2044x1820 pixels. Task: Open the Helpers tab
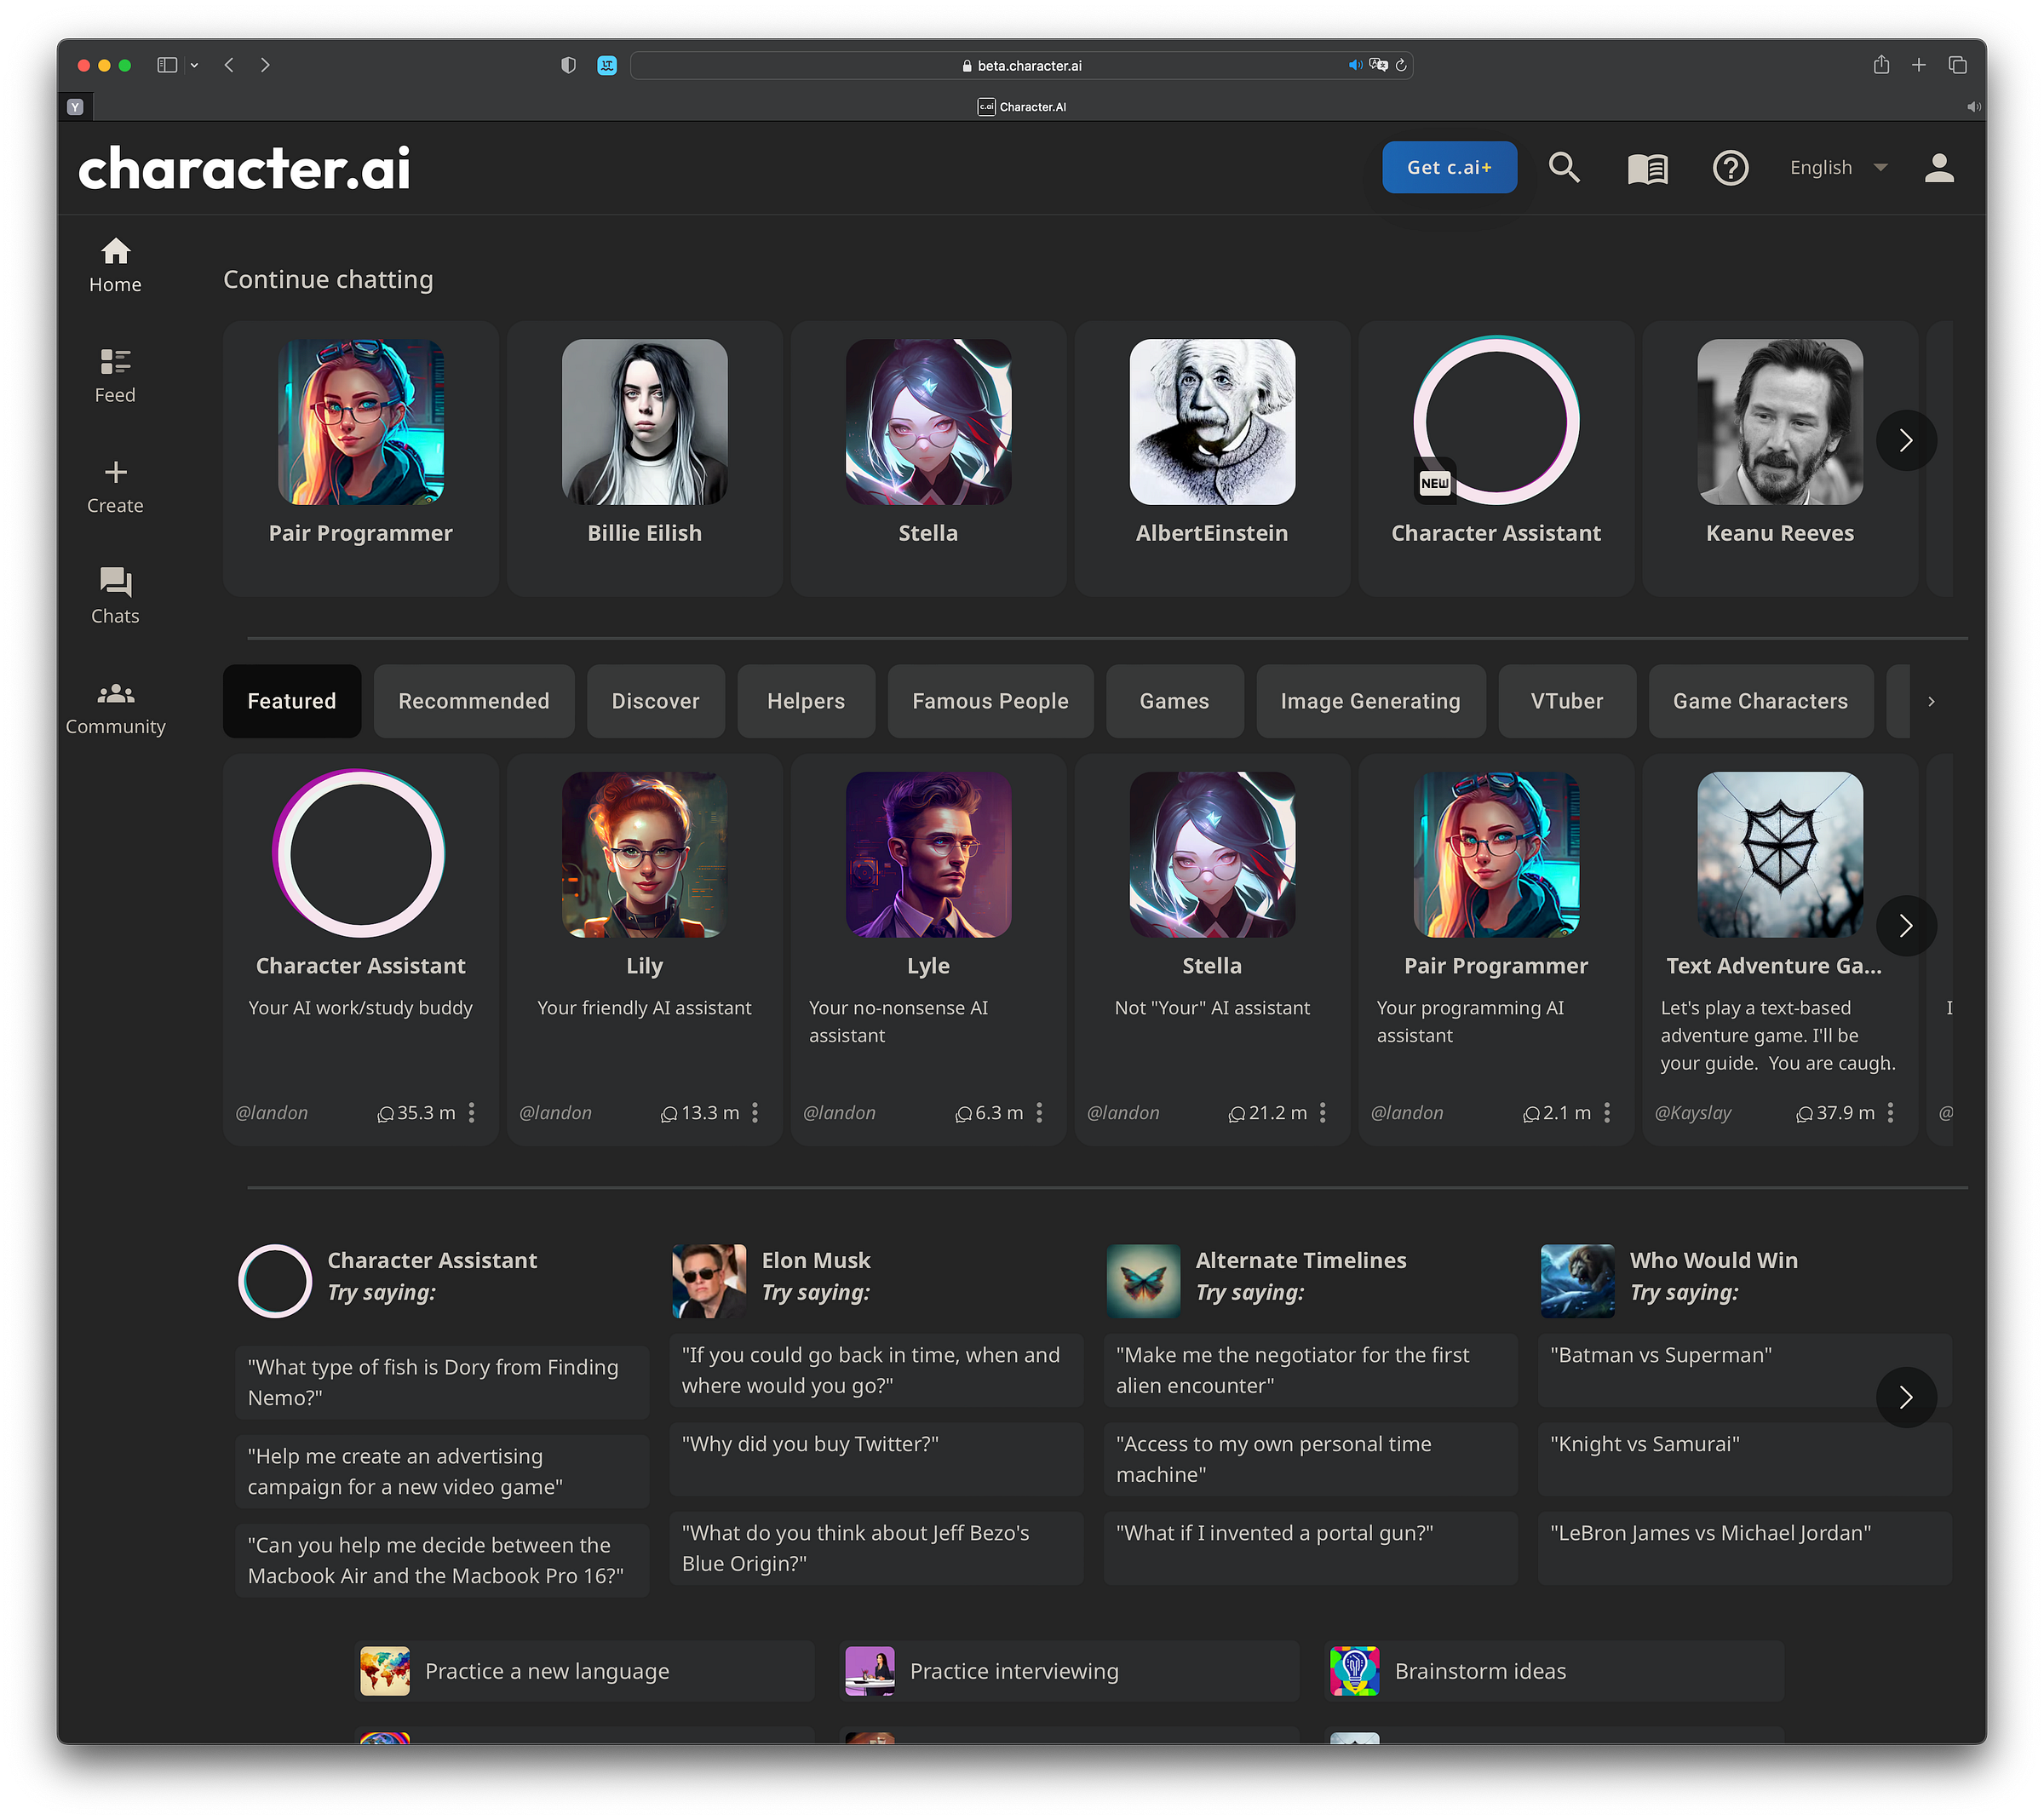coord(806,701)
